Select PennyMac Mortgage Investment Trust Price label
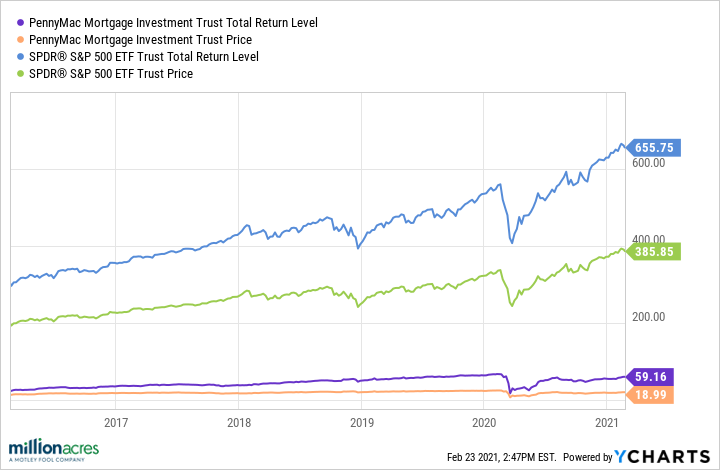Viewport: 720px width, 470px height. coord(140,40)
